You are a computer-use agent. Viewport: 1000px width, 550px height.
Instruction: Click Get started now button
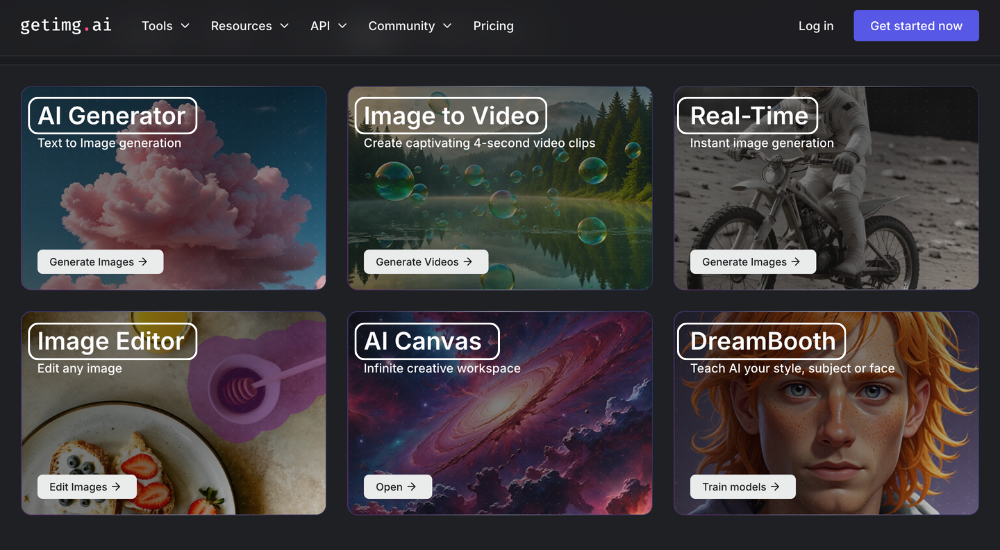point(916,26)
